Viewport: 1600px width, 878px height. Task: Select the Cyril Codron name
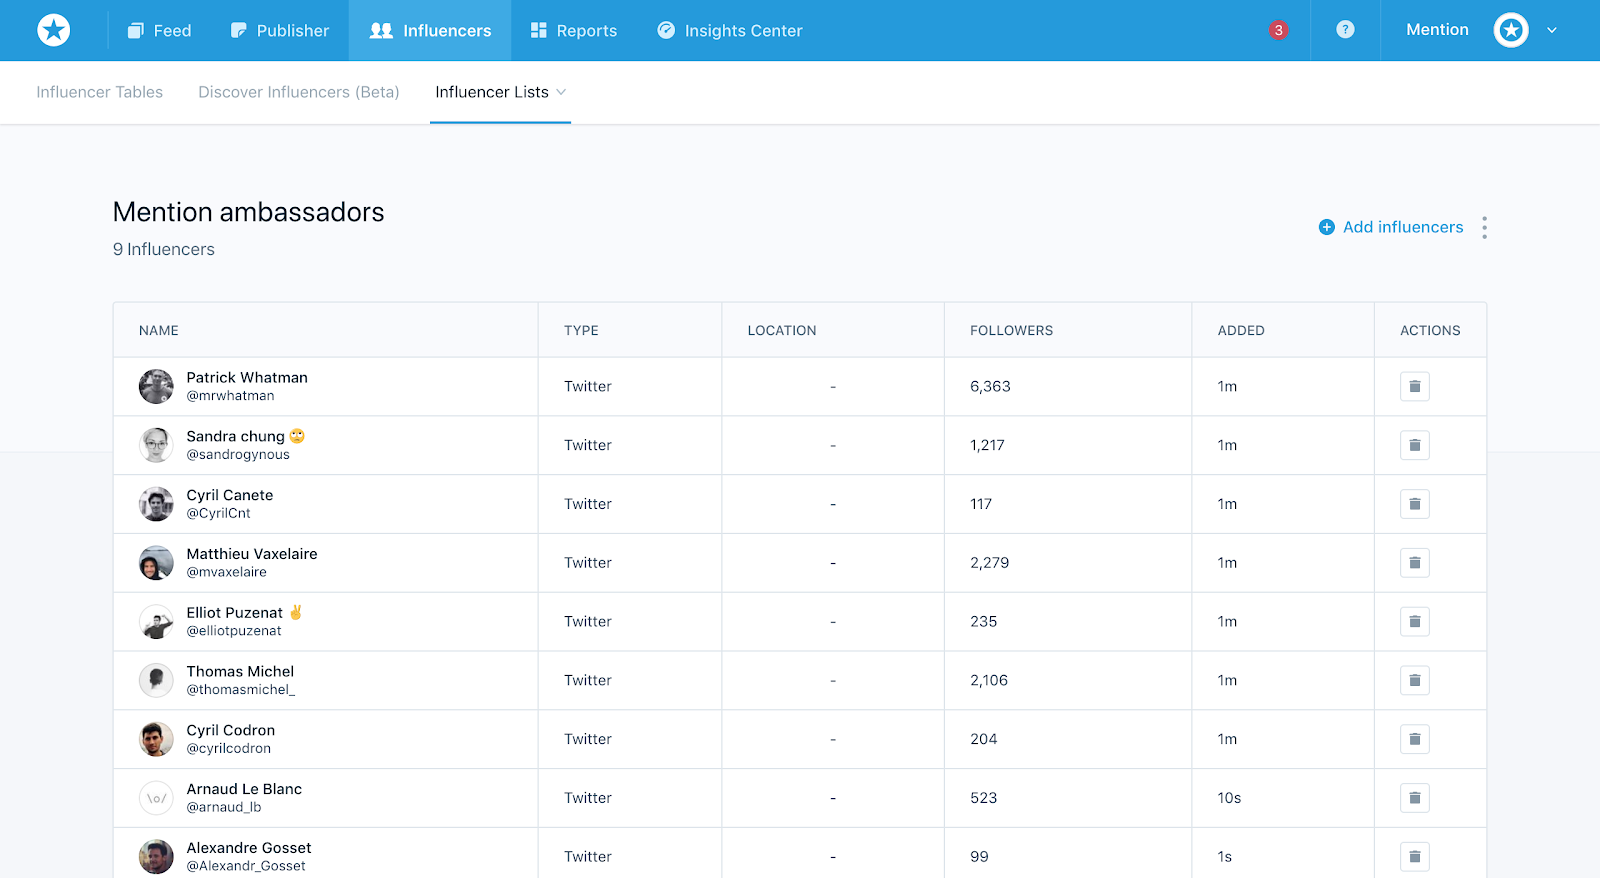coord(231,730)
